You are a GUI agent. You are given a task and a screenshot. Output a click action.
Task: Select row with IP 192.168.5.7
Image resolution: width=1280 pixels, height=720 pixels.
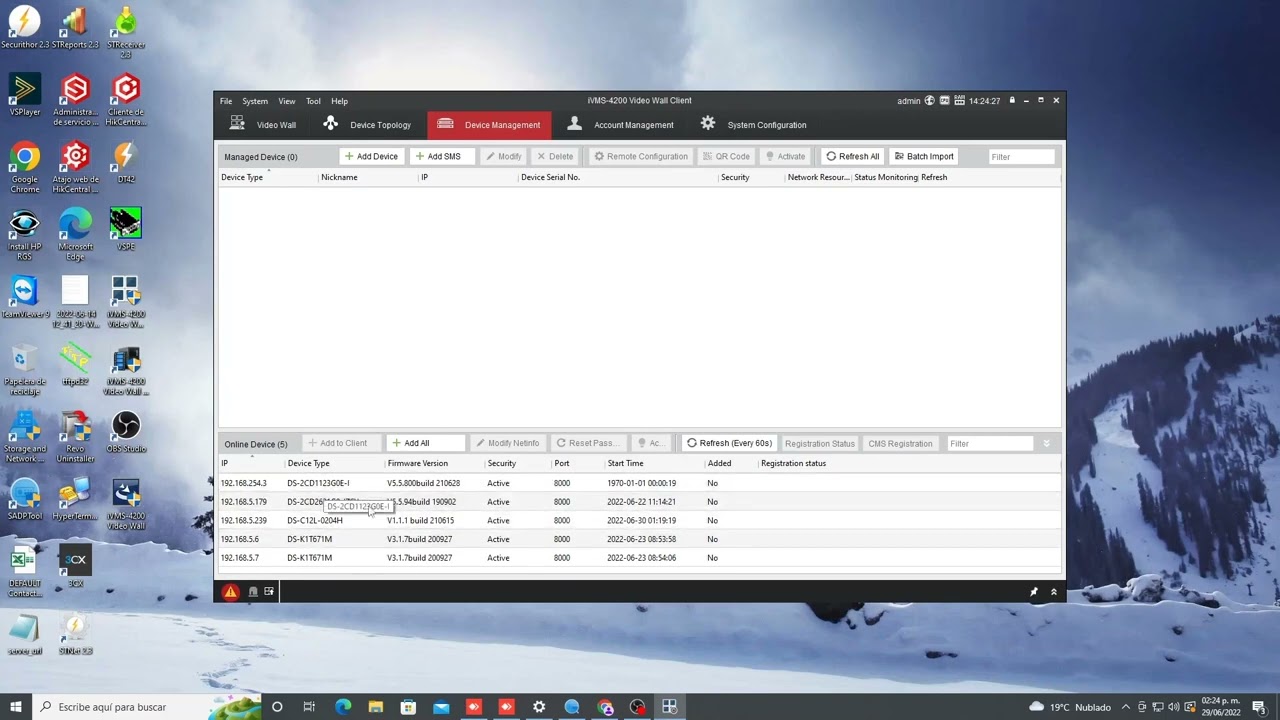tap(640, 558)
